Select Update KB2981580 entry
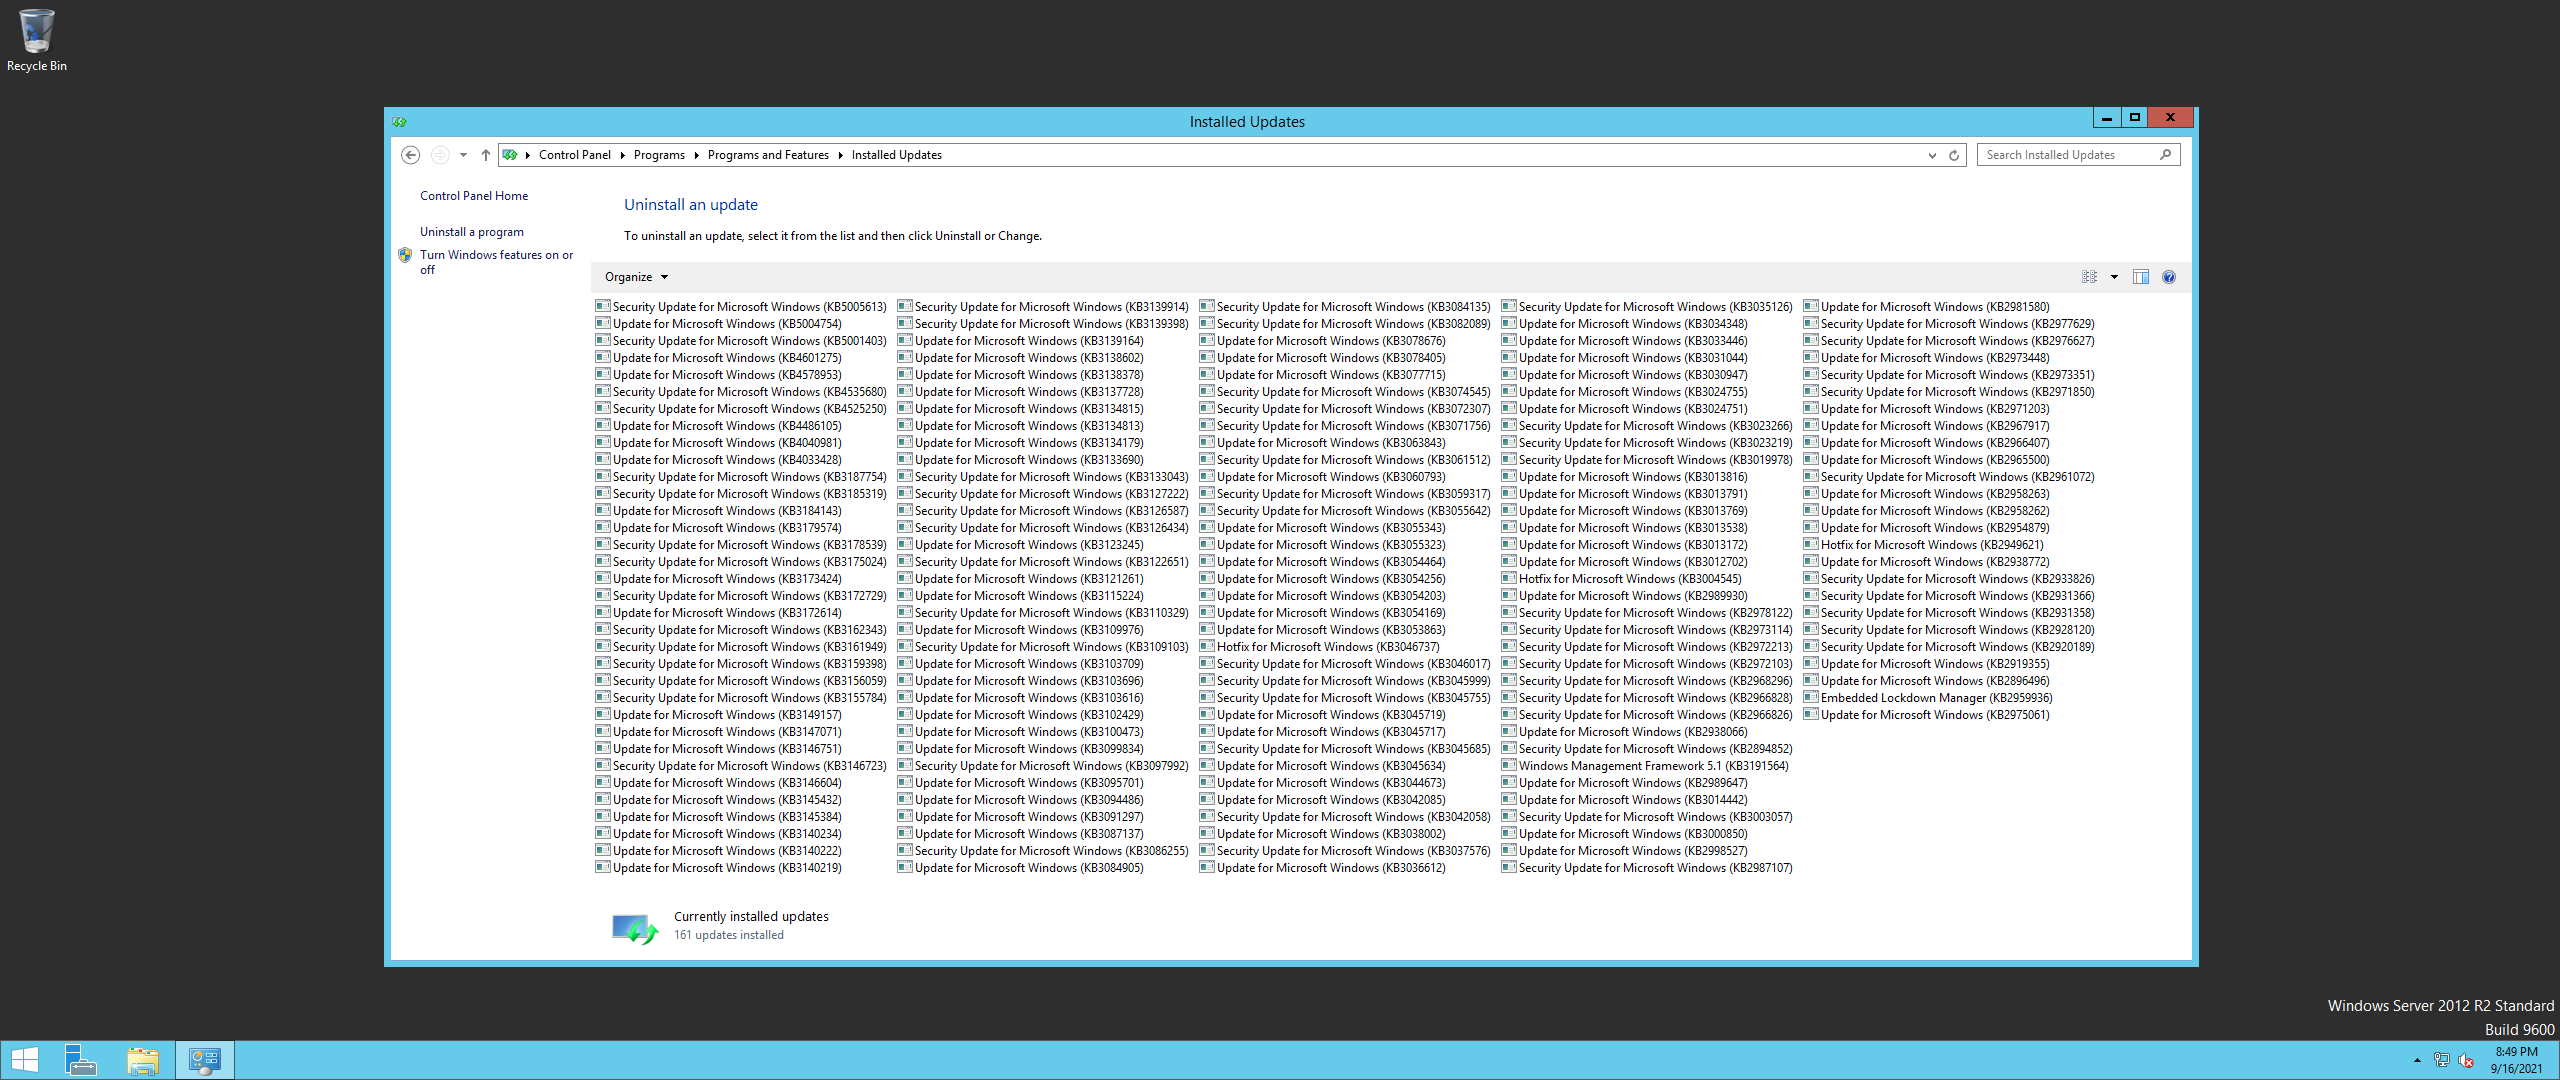This screenshot has width=2560, height=1080. (x=1927, y=307)
